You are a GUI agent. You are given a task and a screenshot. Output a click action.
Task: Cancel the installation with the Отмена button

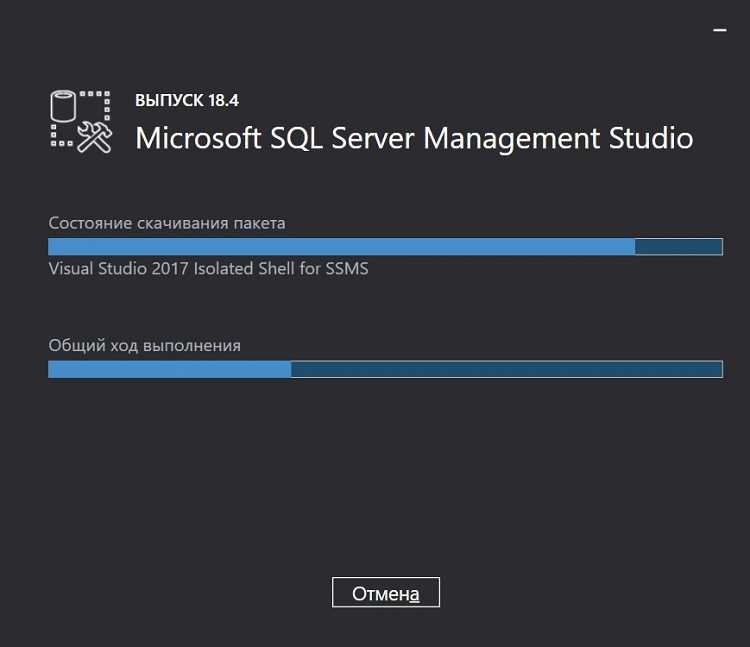[386, 592]
